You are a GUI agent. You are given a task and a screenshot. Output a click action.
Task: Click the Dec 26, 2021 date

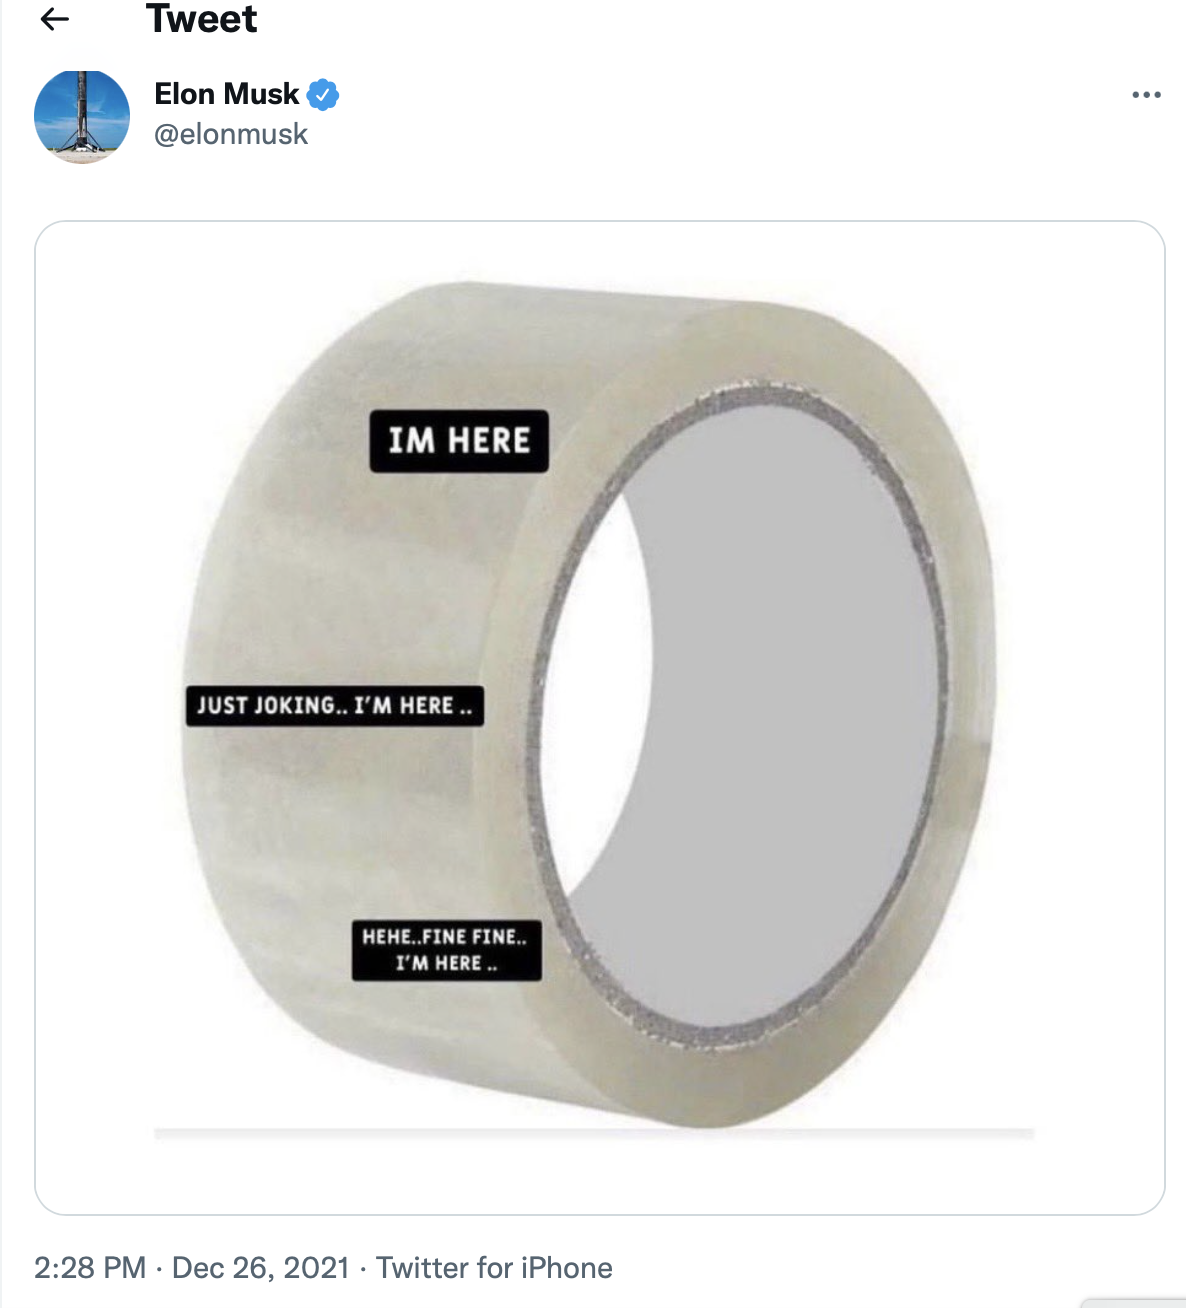coord(260,1268)
